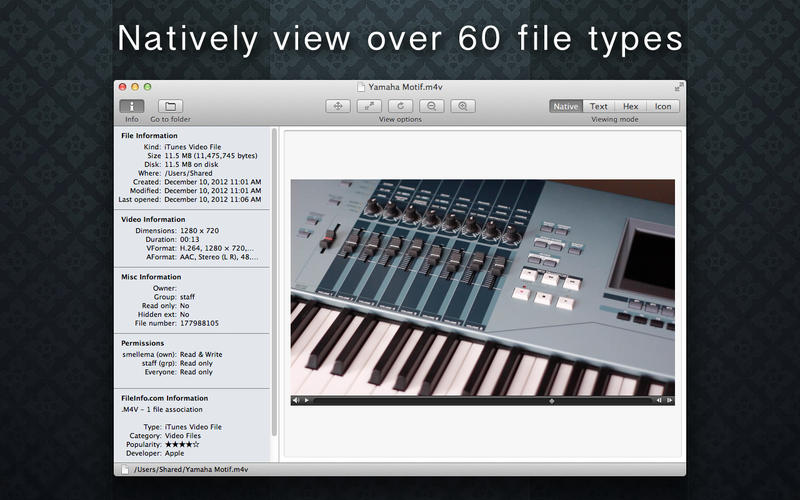Click the file path in status bar
This screenshot has height=500, width=800.
point(190,468)
